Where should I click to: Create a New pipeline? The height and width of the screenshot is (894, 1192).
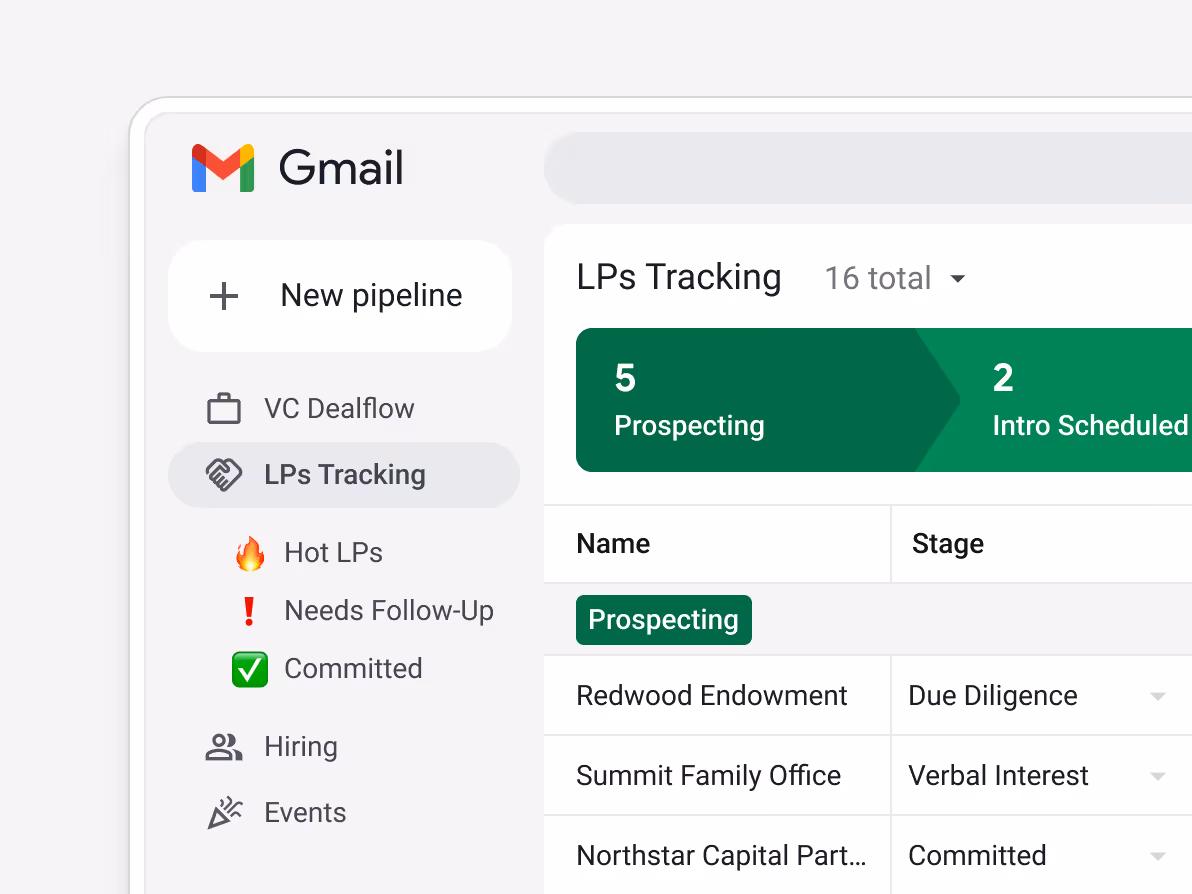[340, 296]
